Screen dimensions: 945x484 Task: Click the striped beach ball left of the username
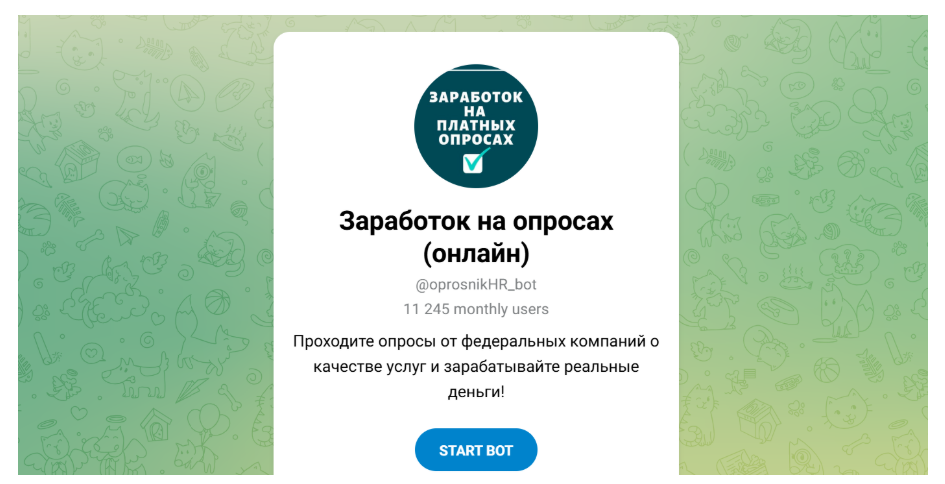[218, 302]
